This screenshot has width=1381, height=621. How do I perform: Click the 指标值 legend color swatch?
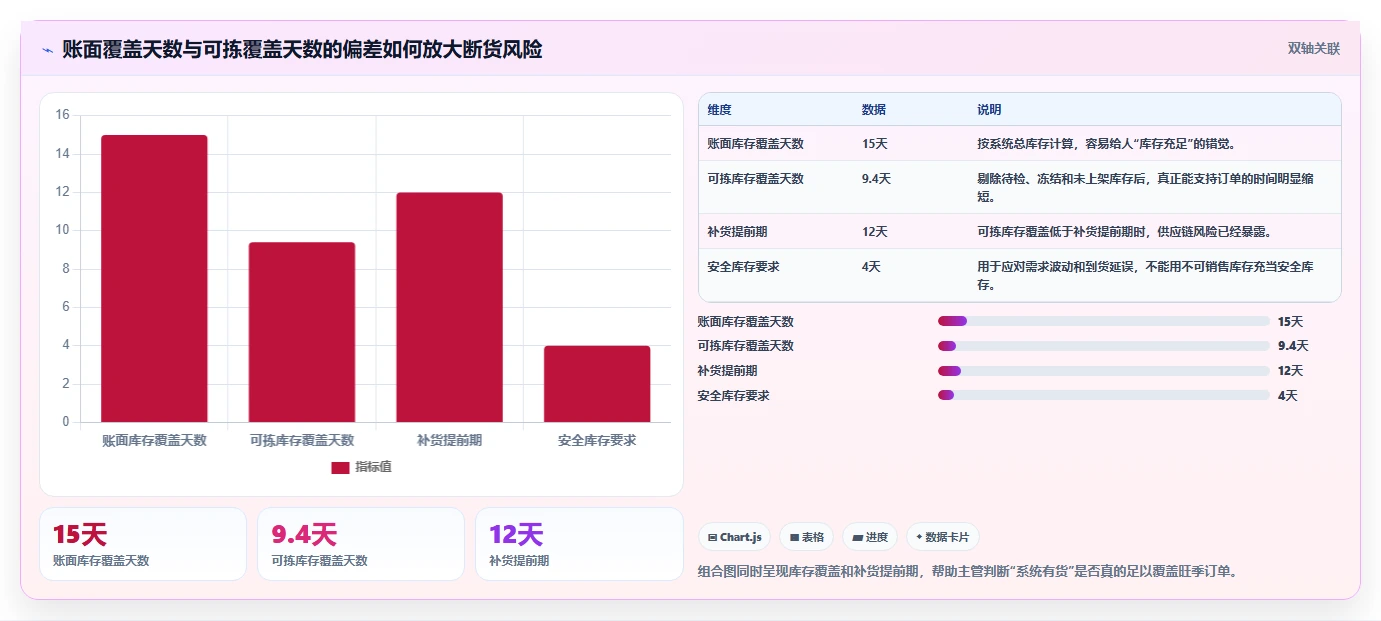[340, 467]
